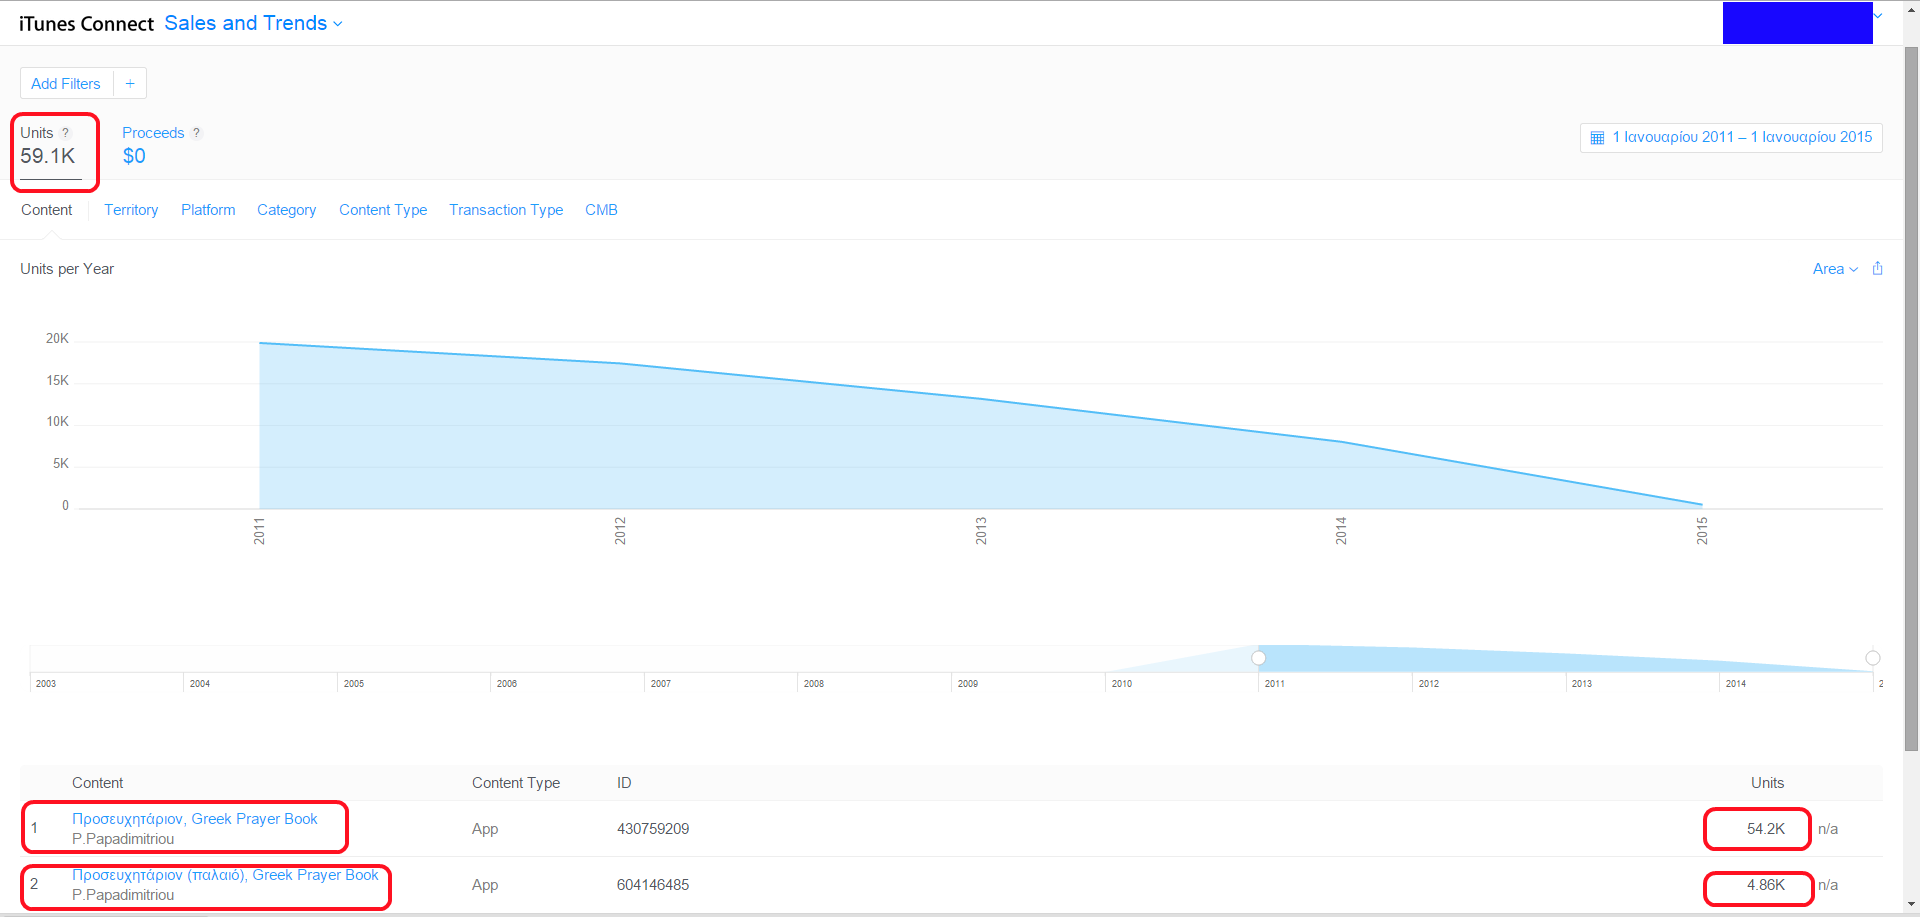The height and width of the screenshot is (917, 1920).
Task: Click the left timeline range handle at 2011
Action: (1258, 658)
